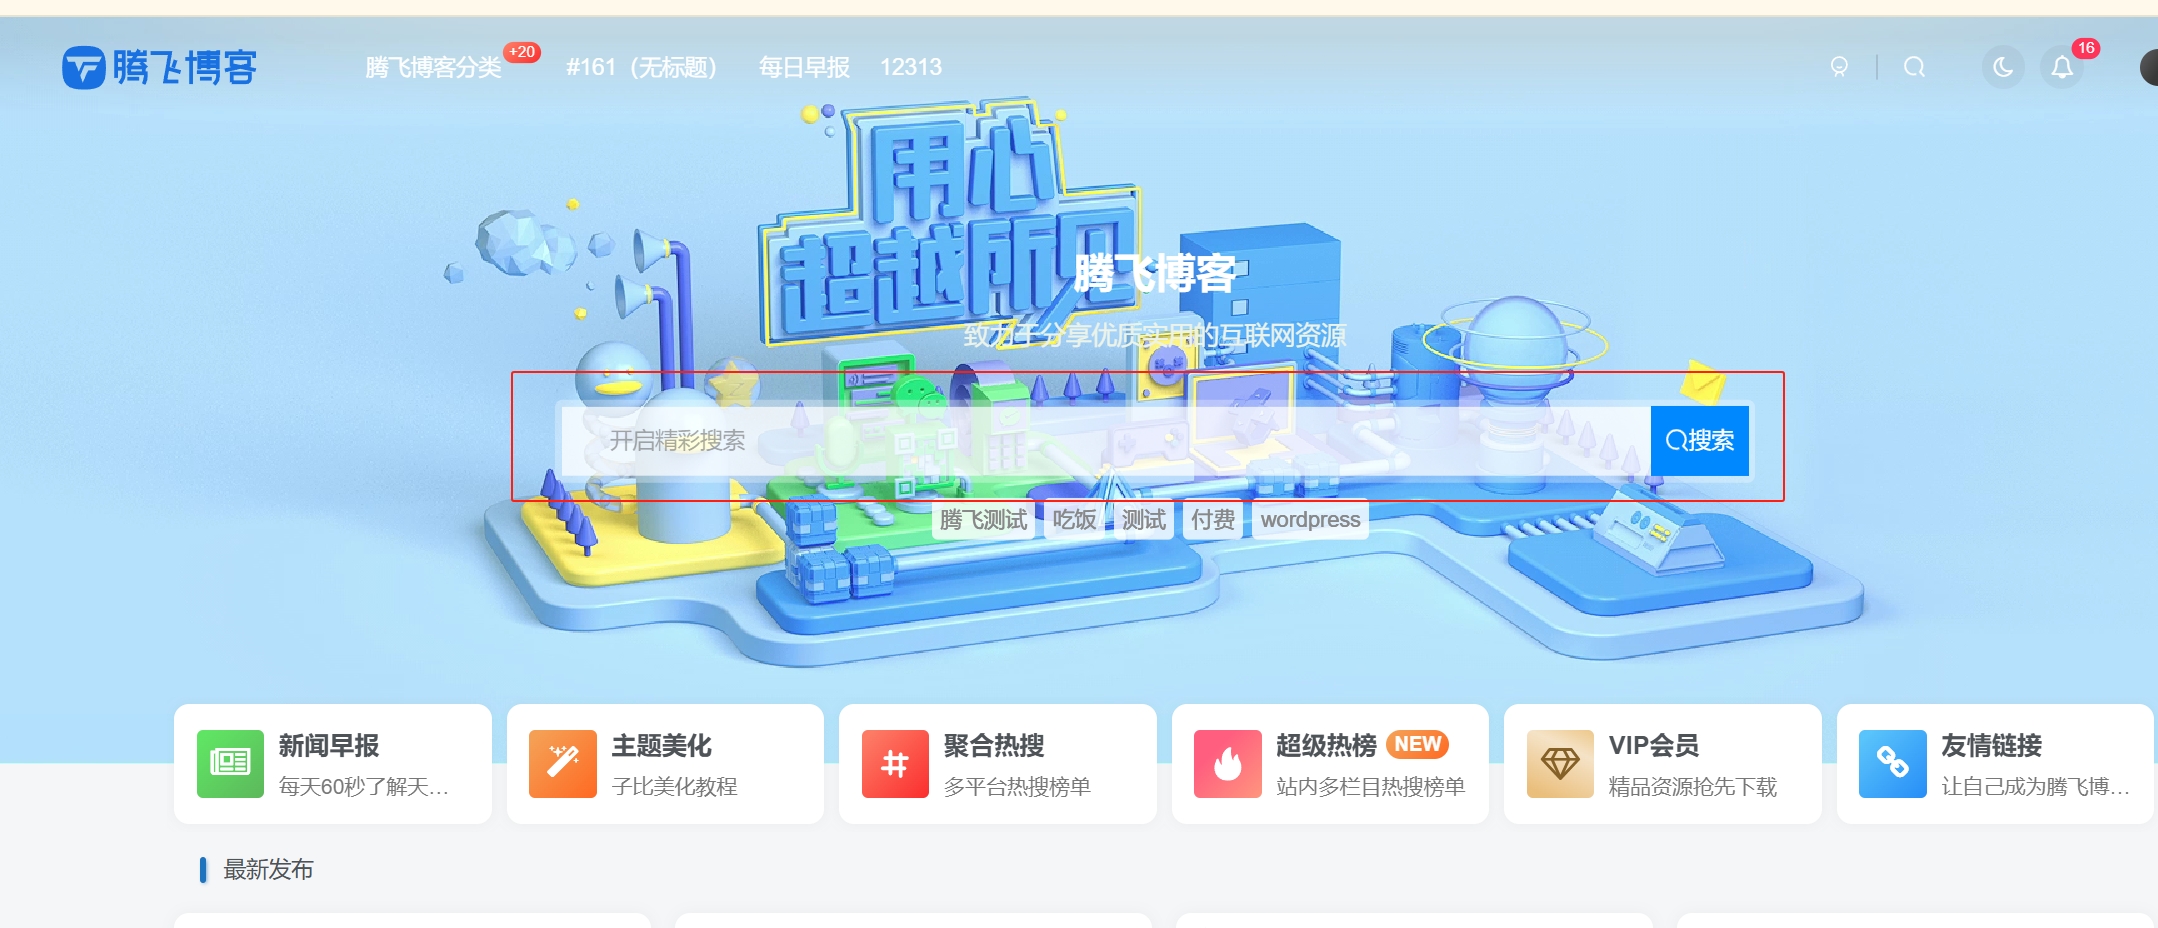Click the member badge icon in the header

(x=1841, y=67)
